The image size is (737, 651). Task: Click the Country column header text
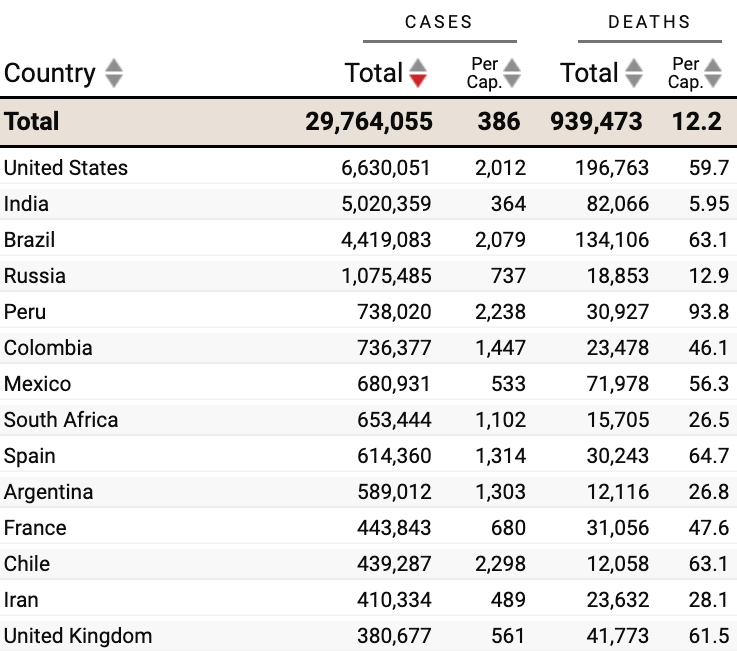click(50, 73)
